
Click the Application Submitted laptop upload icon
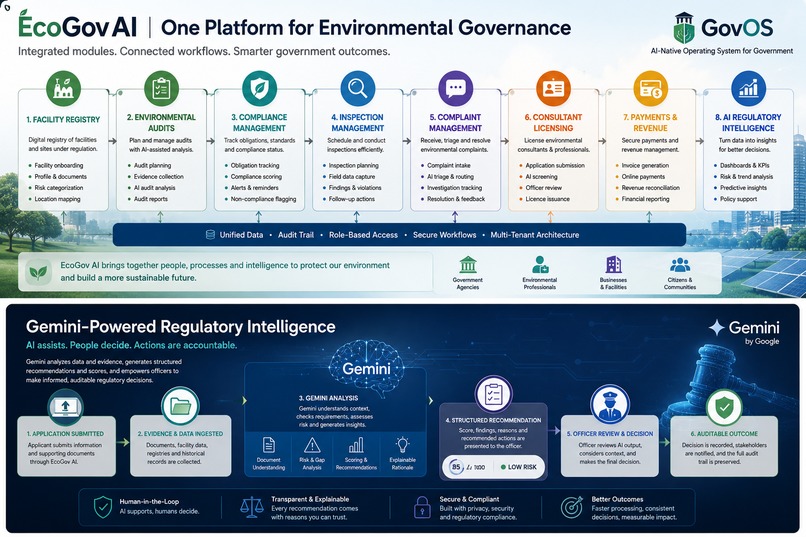coord(65,407)
